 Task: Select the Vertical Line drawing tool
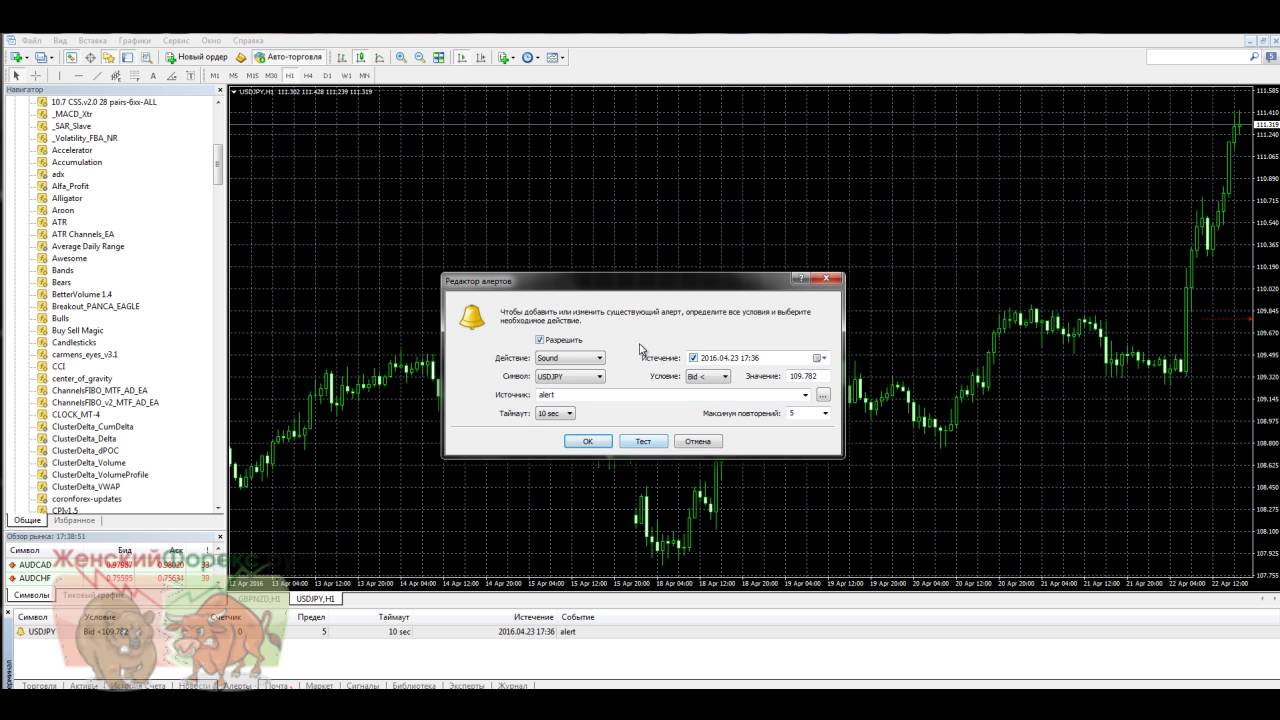tap(59, 75)
